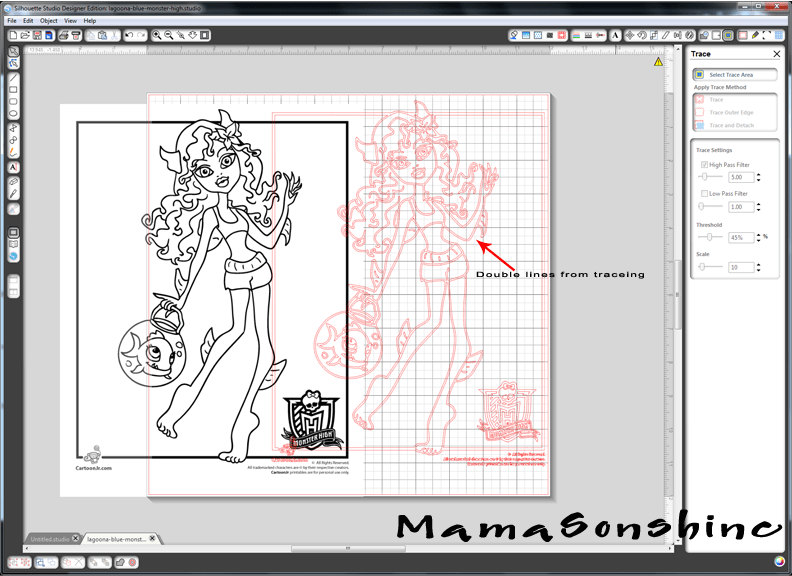792x576 pixels.
Task: Enable the Low Pass Filter checkbox
Action: pyautogui.click(x=705, y=194)
